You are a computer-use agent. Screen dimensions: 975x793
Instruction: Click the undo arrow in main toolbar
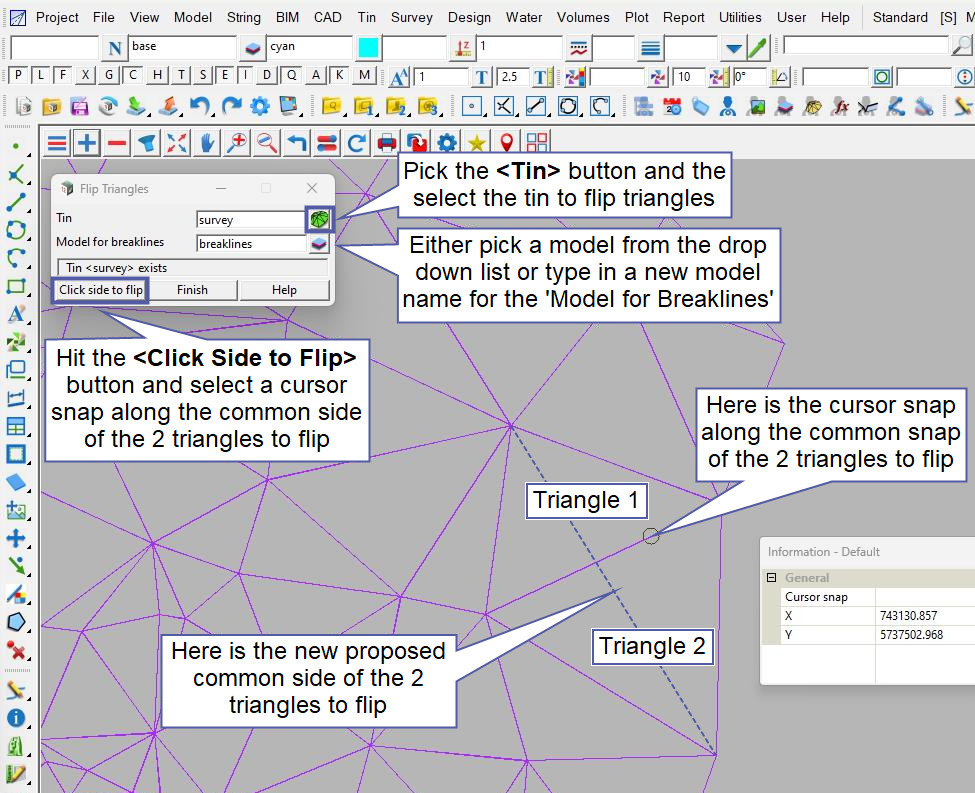tap(200, 106)
